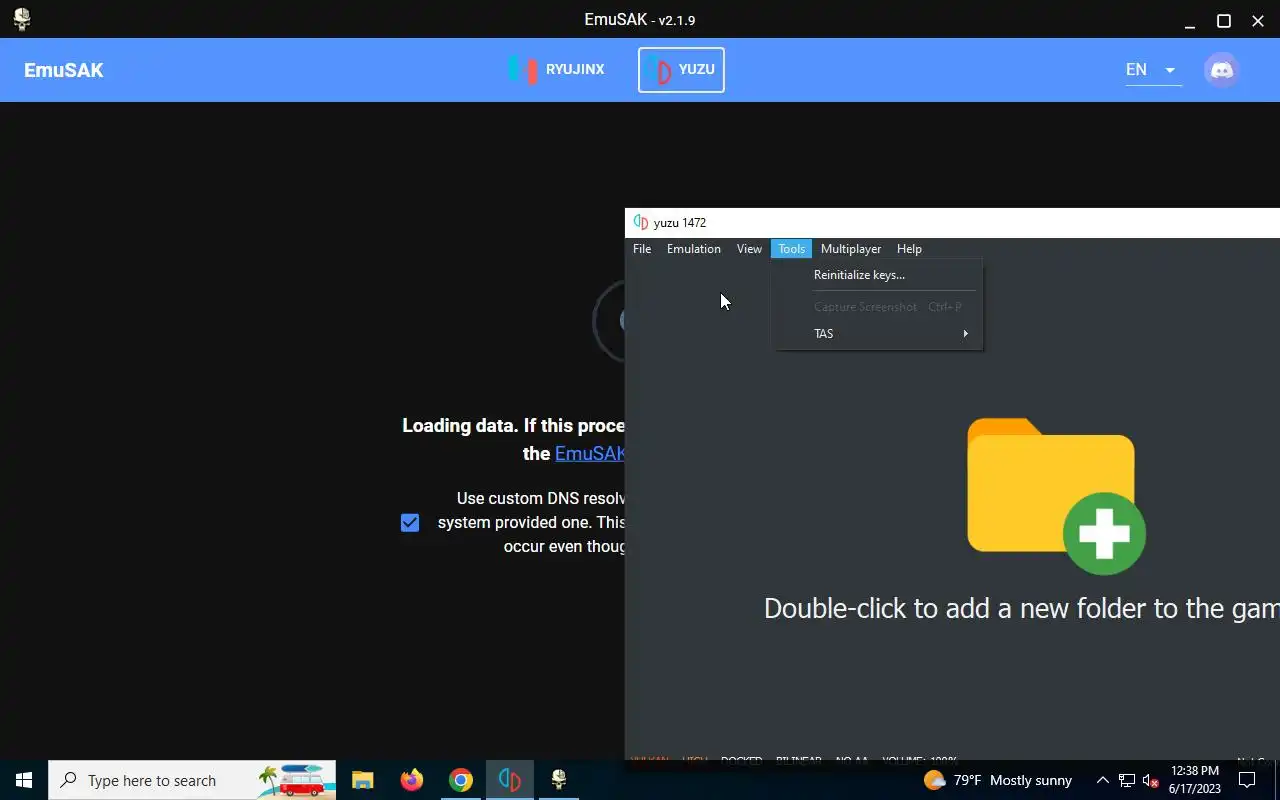Open the Emulation menu in yuzu
This screenshot has width=1280, height=800.
[694, 249]
